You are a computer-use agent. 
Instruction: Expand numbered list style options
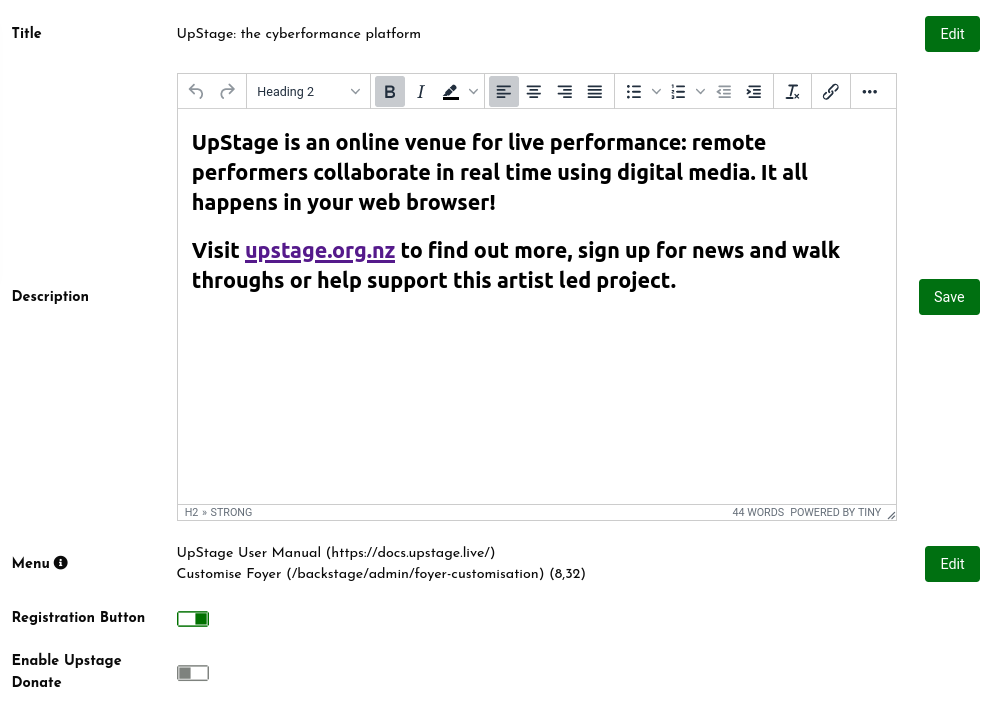click(x=701, y=92)
